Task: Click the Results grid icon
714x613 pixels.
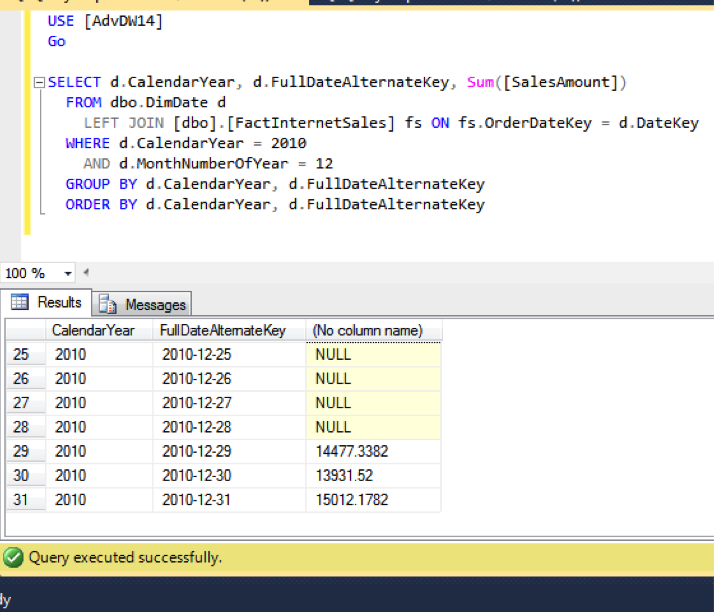Action: (20, 302)
